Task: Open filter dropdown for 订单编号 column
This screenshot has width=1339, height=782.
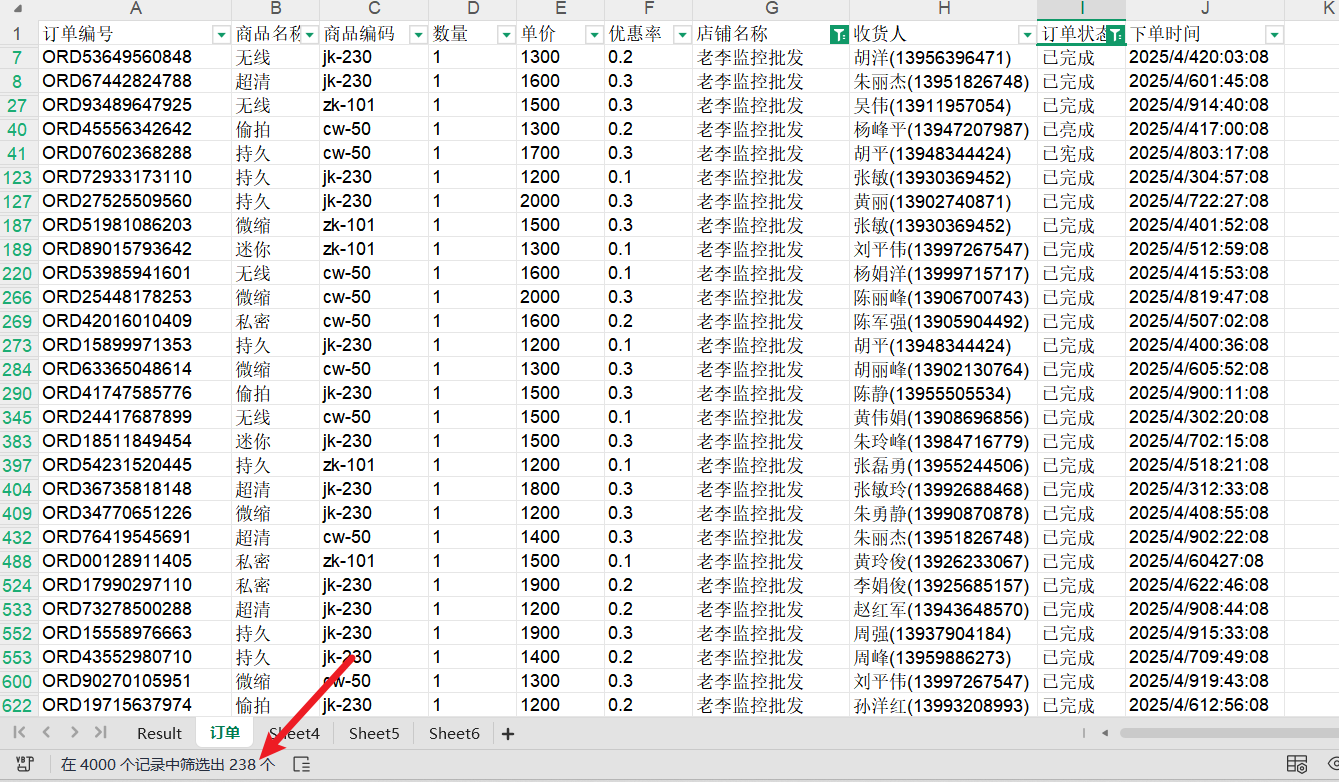Action: pos(221,34)
